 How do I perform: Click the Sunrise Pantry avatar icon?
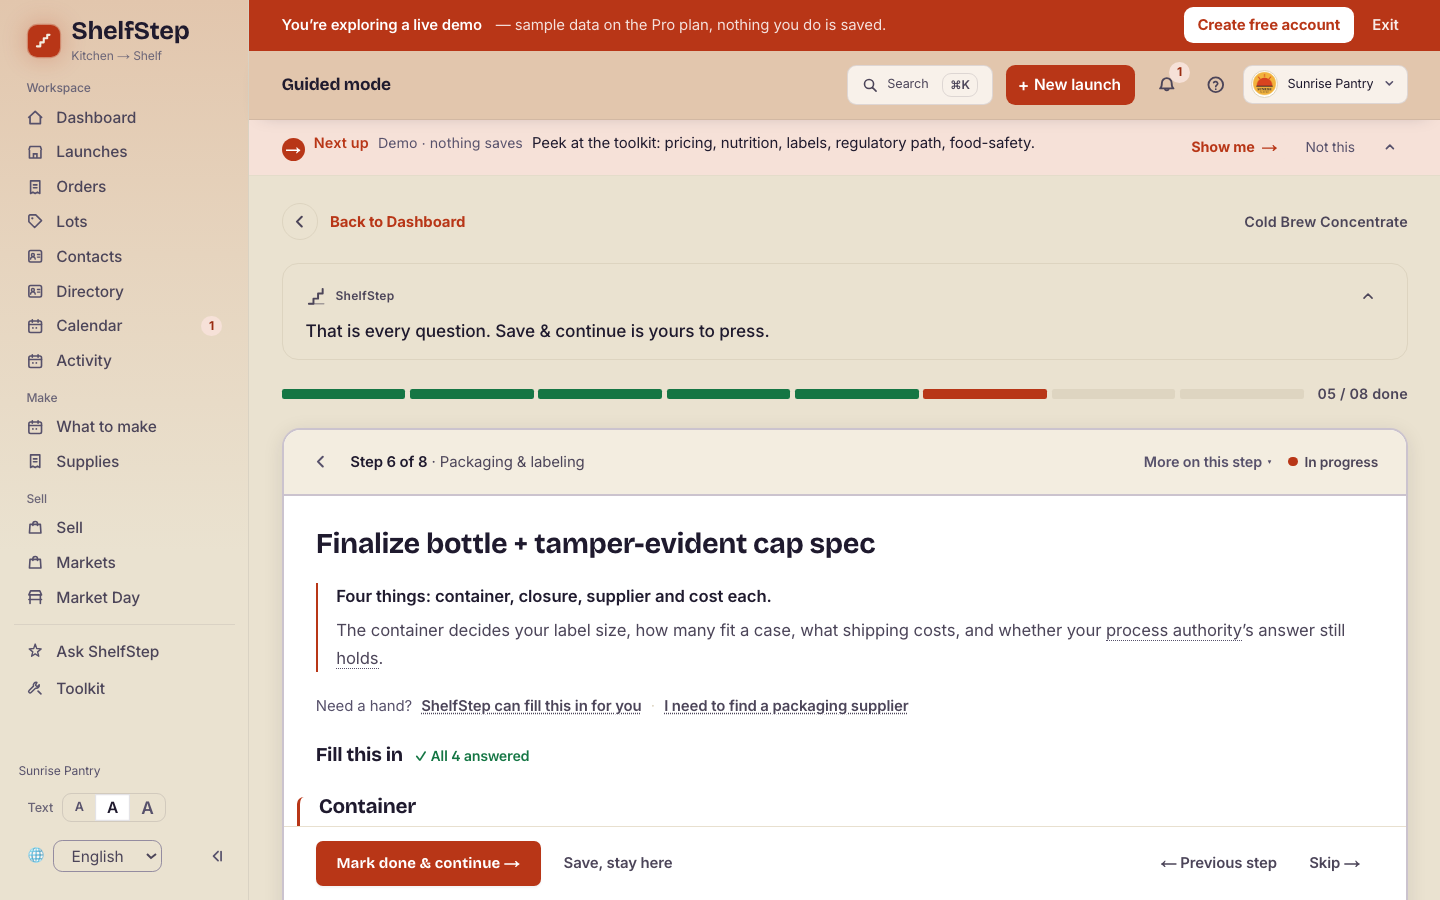(x=1265, y=84)
